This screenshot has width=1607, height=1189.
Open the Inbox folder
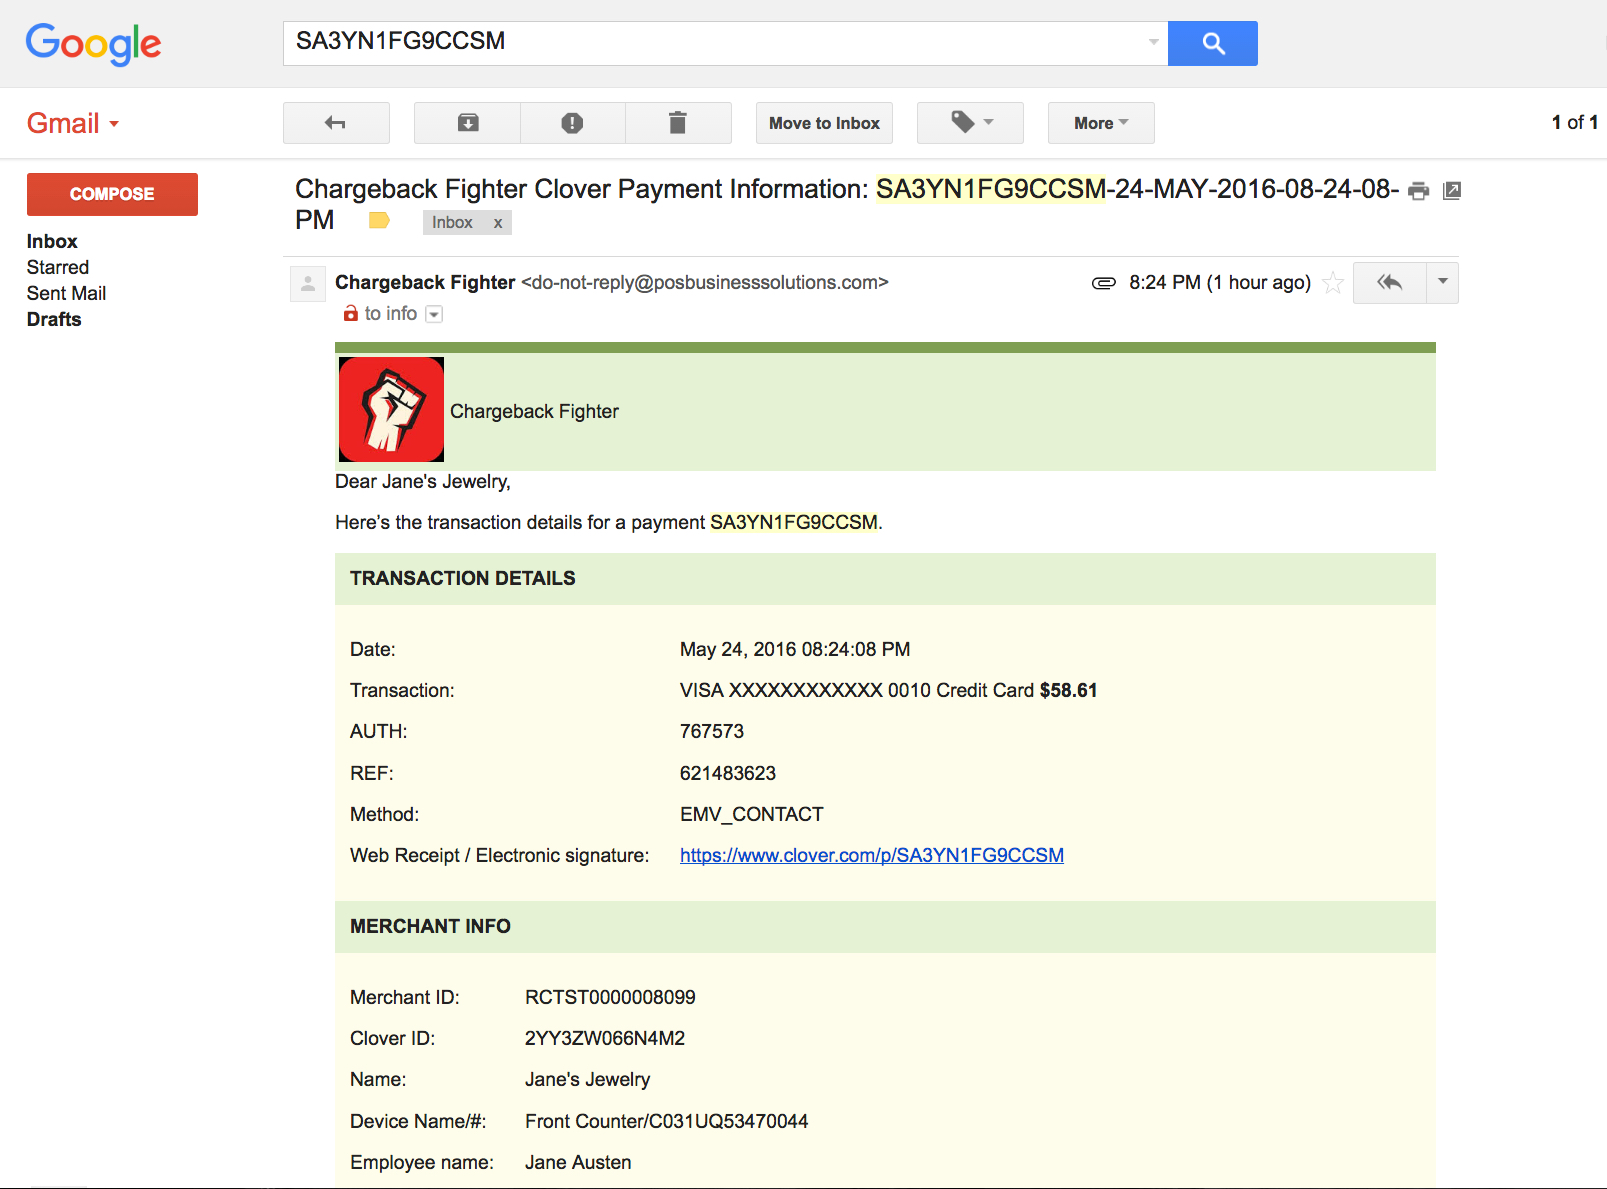52,241
